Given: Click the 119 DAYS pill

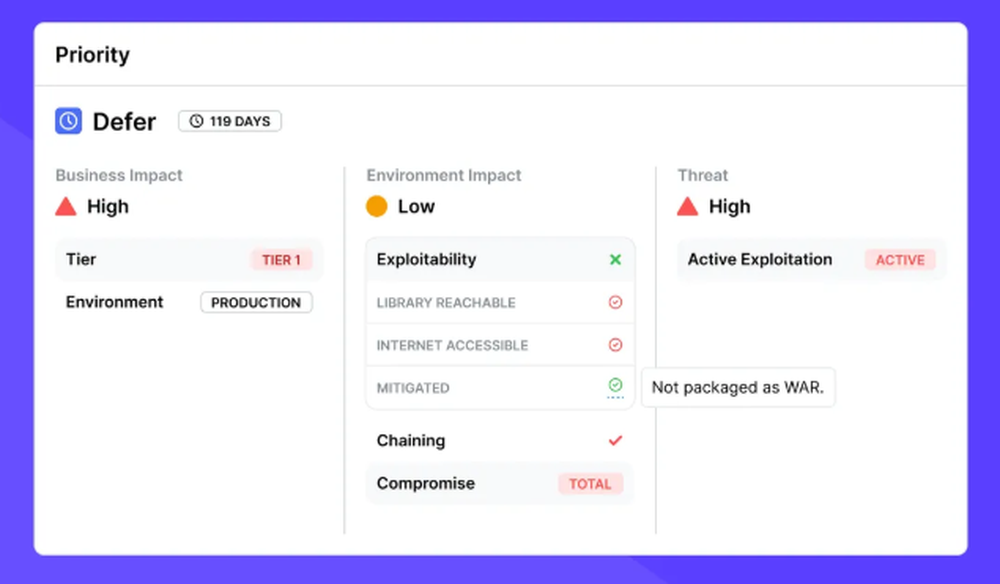Looking at the screenshot, I should tap(229, 120).
